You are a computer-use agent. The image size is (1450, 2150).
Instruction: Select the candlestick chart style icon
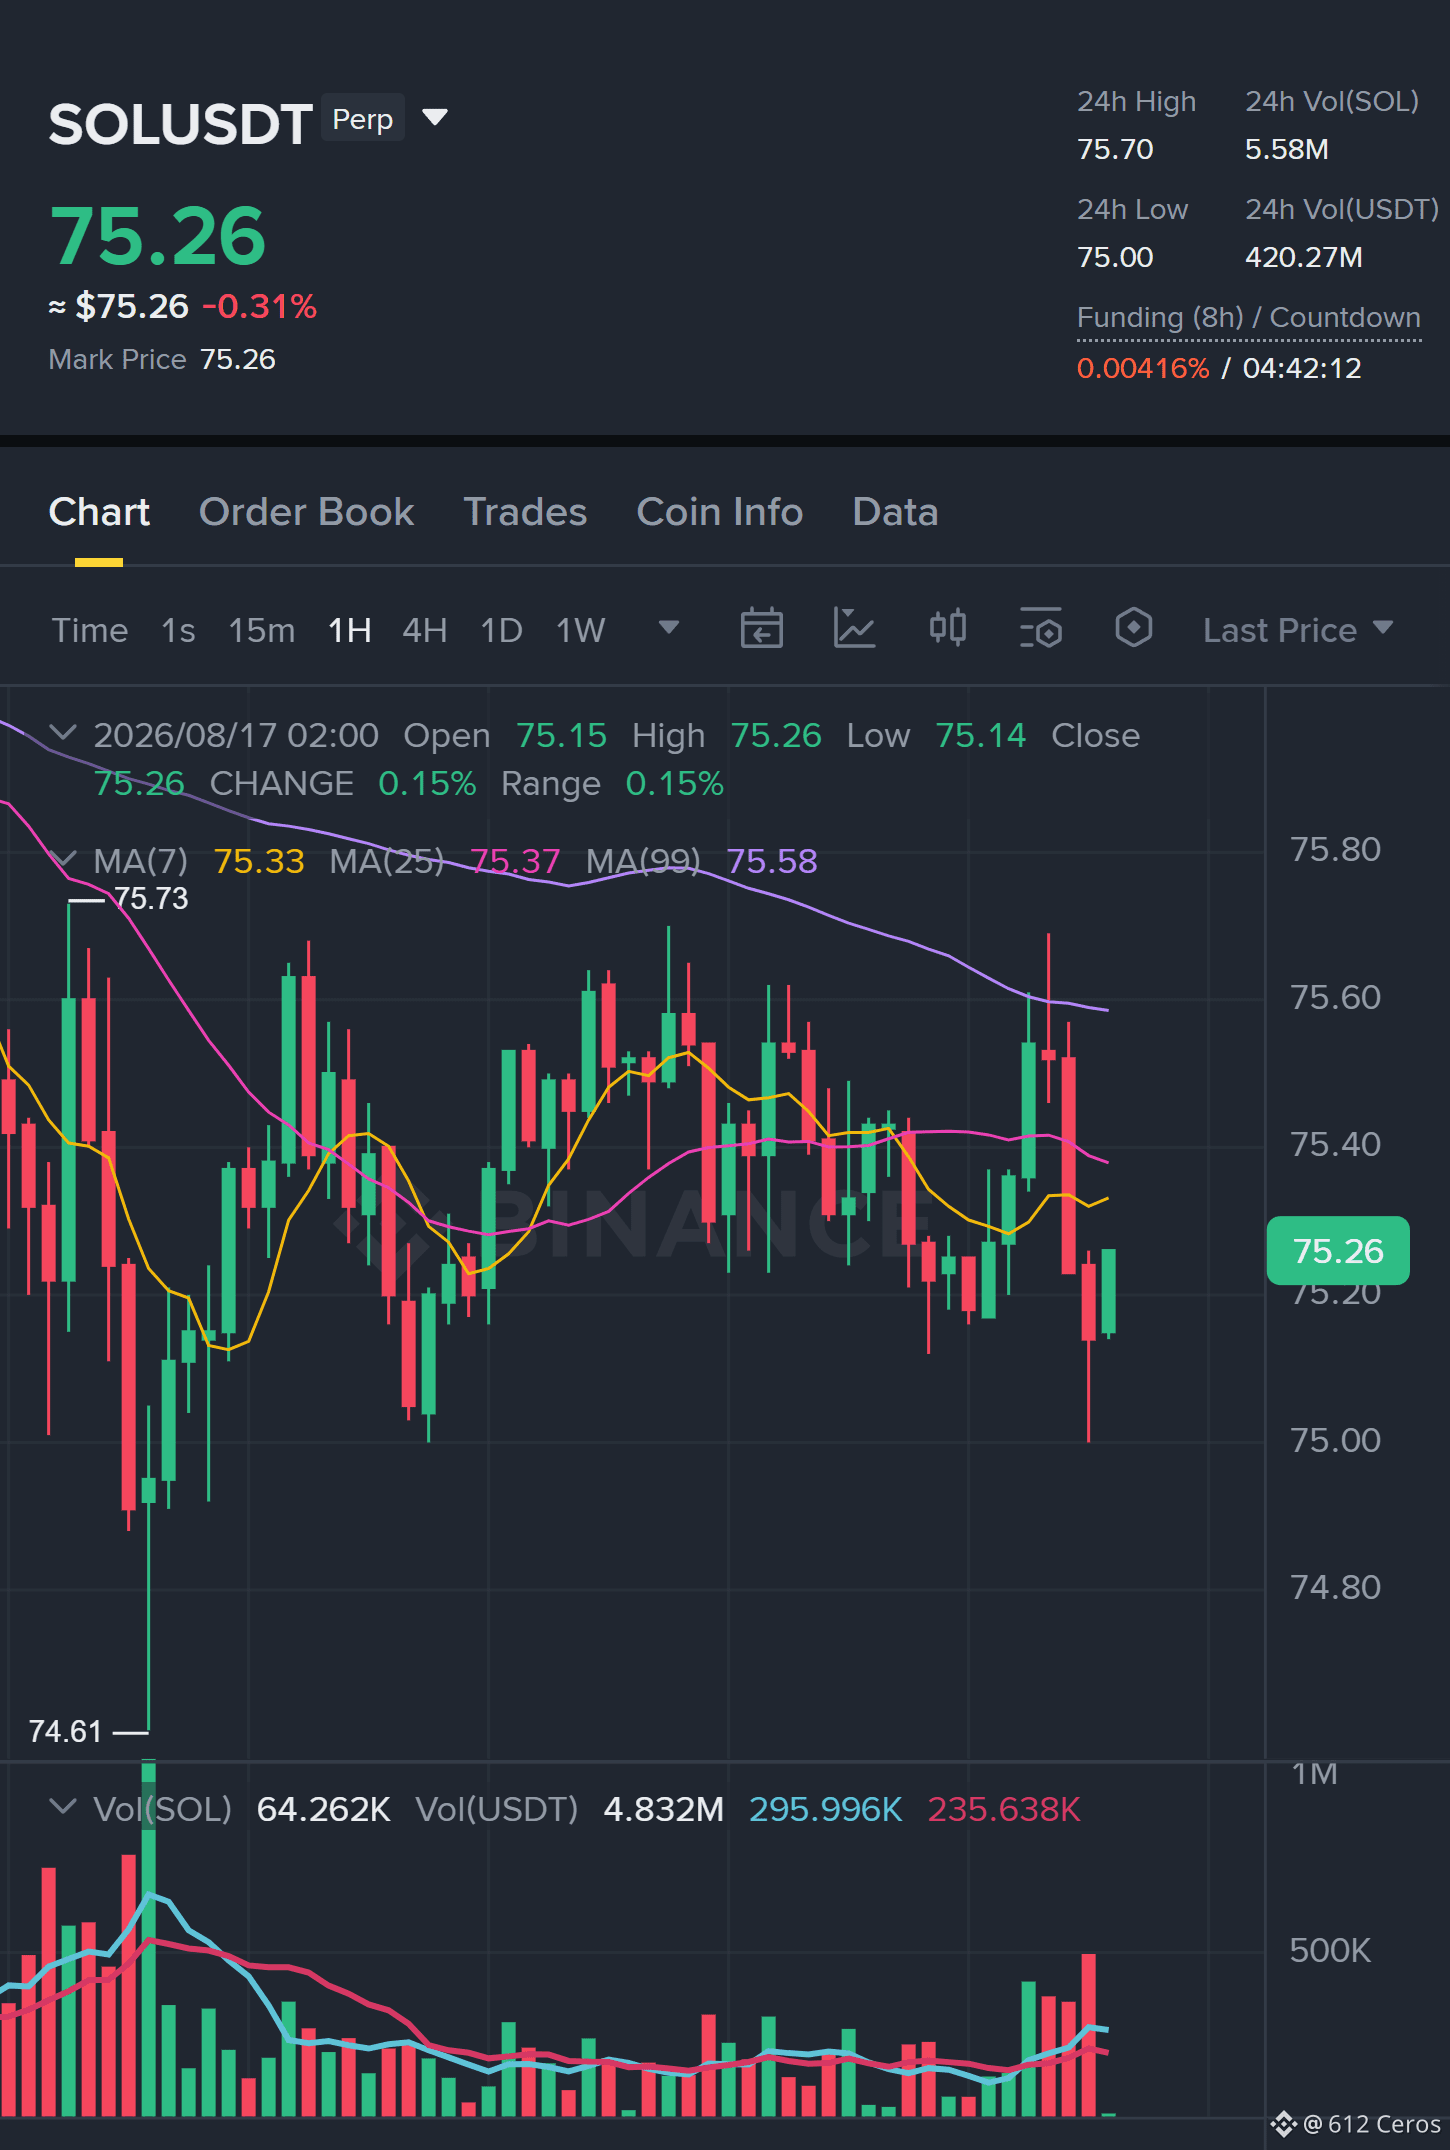[x=947, y=629]
